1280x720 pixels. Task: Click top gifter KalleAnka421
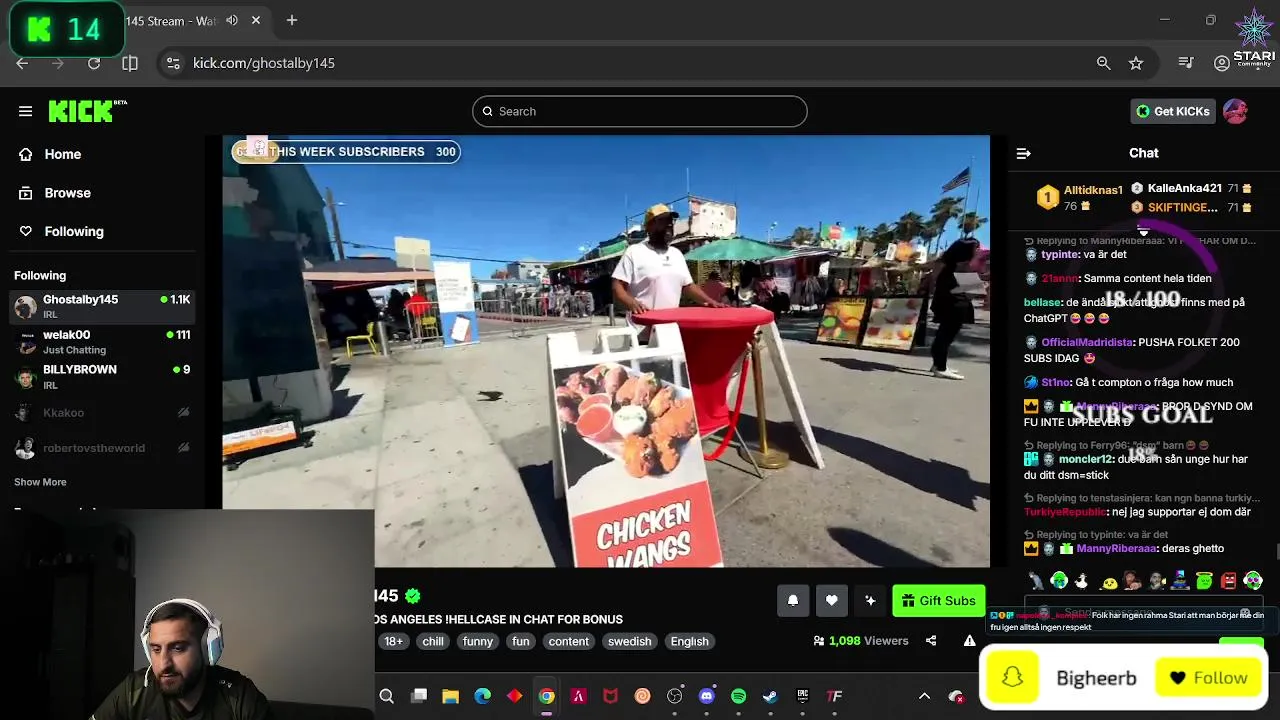click(1185, 188)
